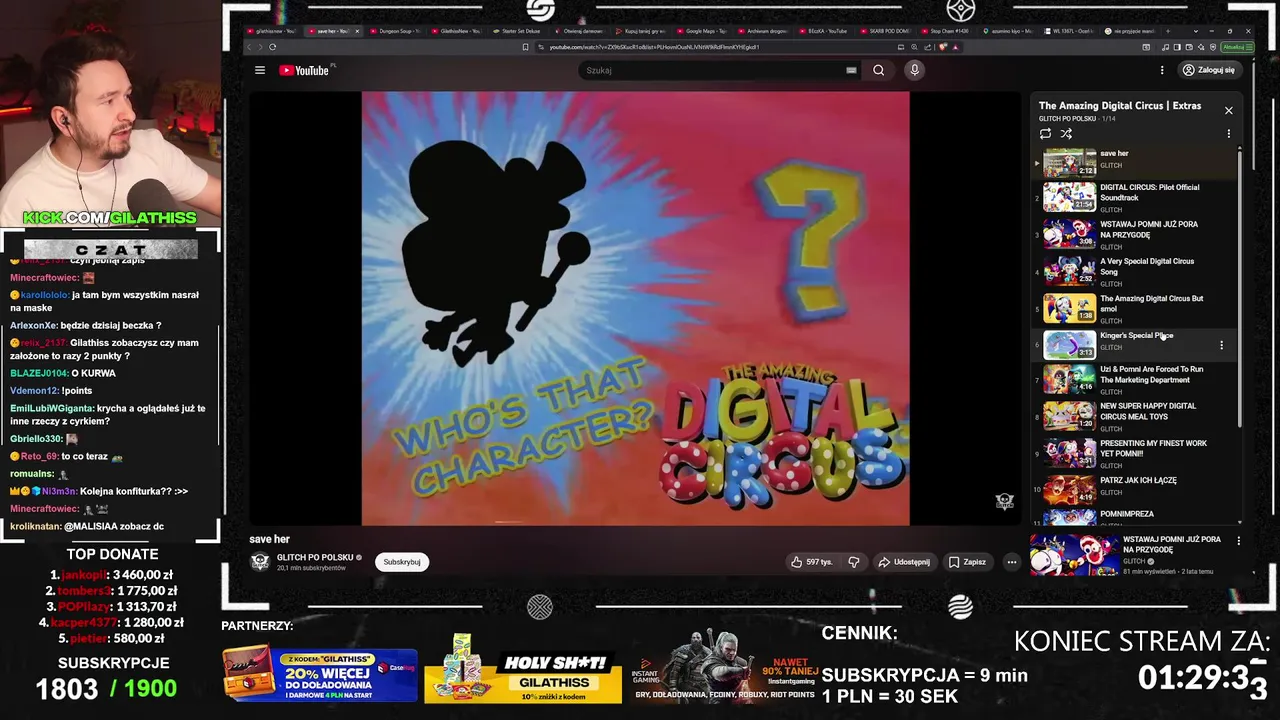Subscribe with the Subskrybuj button

[x=402, y=562]
